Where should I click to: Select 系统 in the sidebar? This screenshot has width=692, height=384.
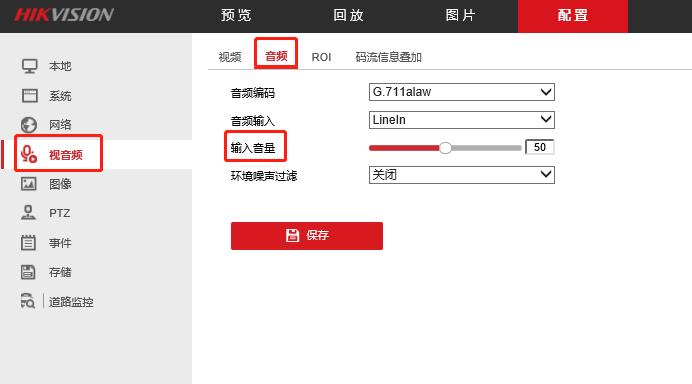60,96
